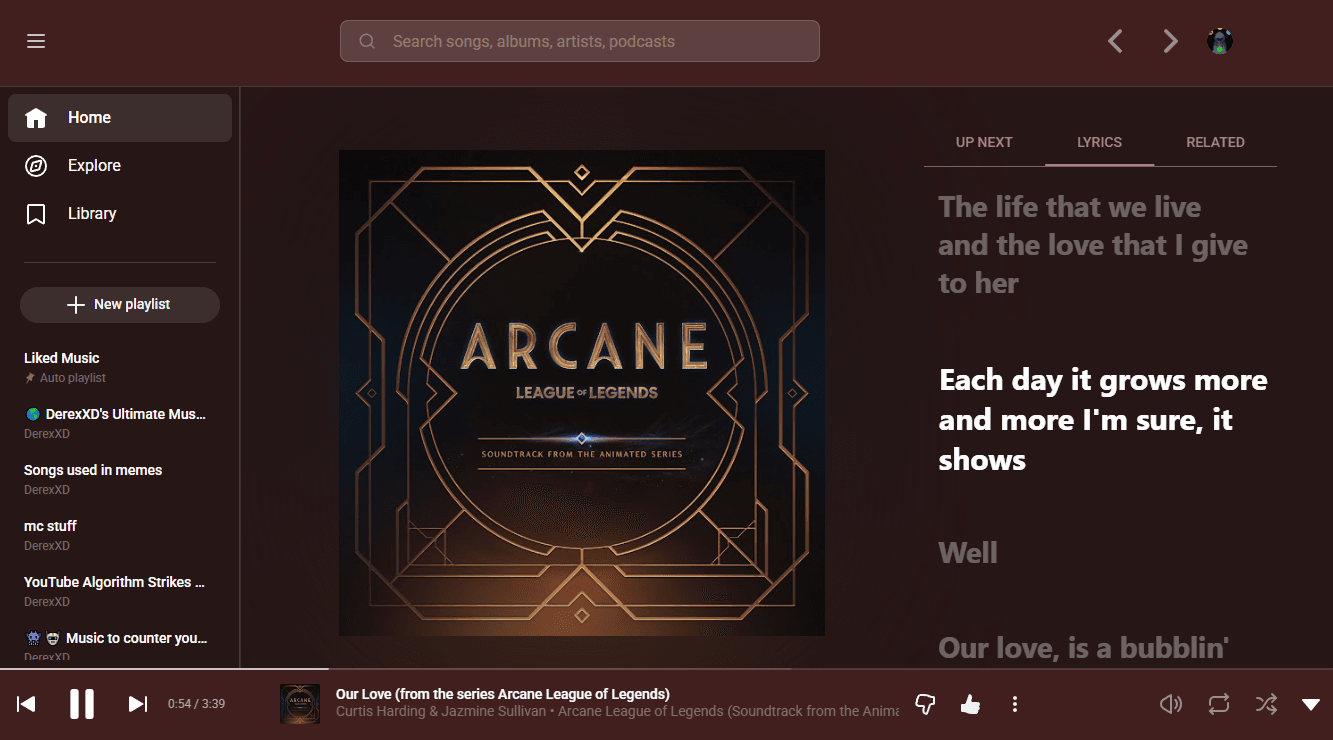This screenshot has width=1333, height=740.
Task: Create a new playlist
Action: point(119,304)
